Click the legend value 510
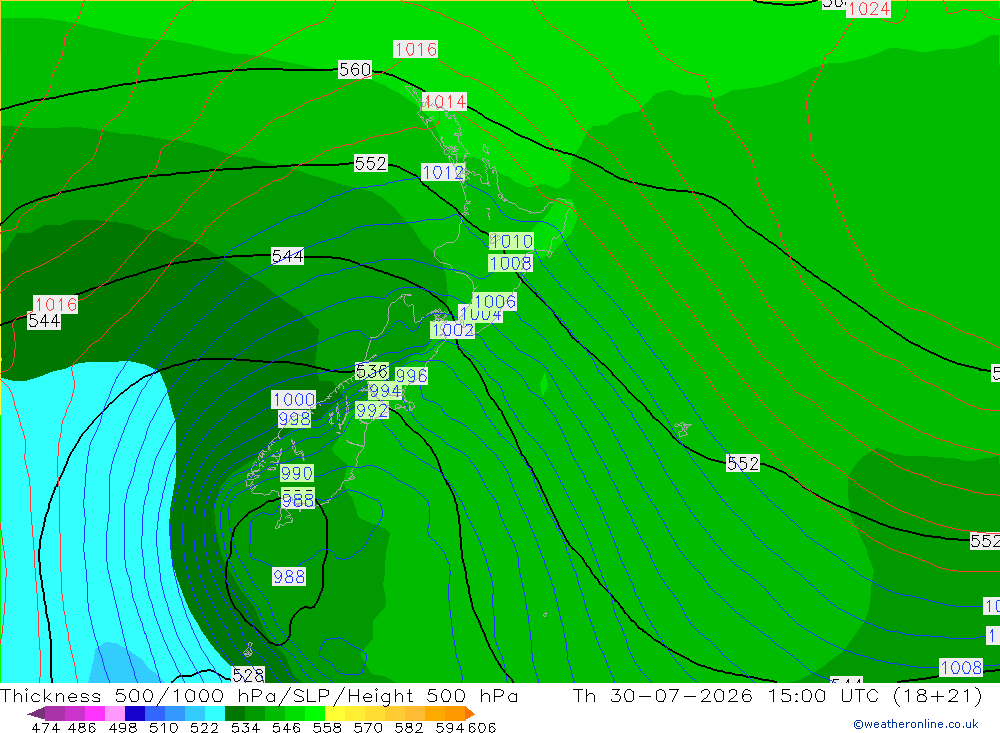The width and height of the screenshot is (1000, 733). click(x=164, y=727)
